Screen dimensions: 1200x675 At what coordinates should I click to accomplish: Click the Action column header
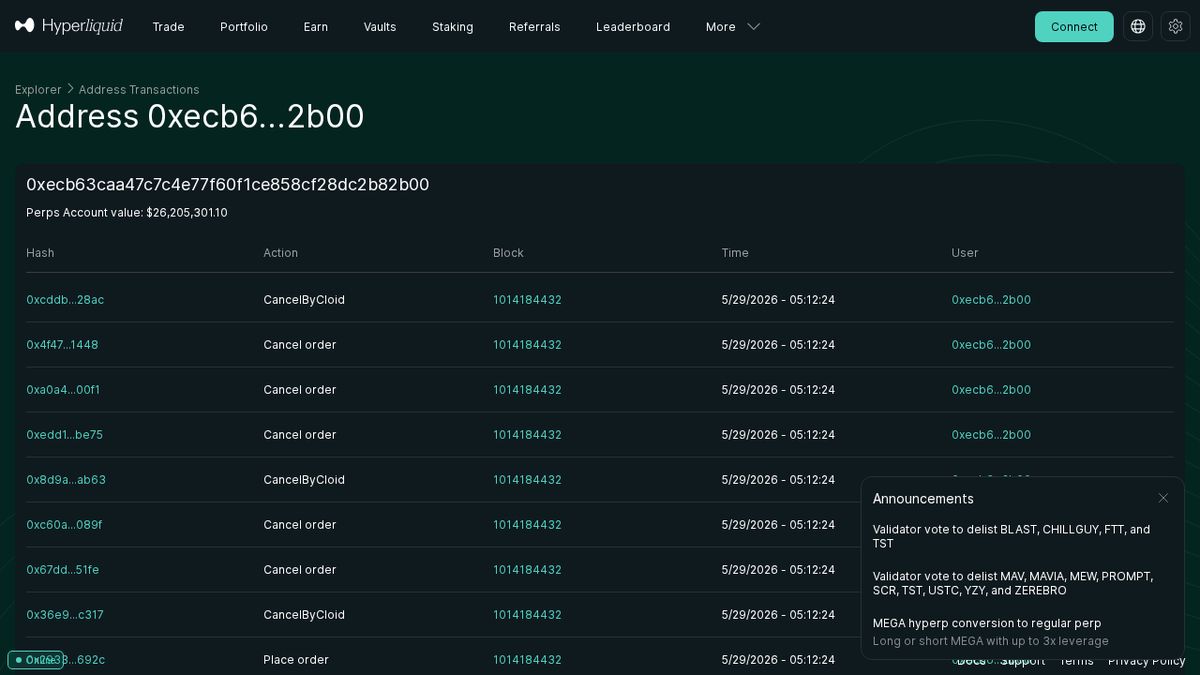(x=281, y=253)
